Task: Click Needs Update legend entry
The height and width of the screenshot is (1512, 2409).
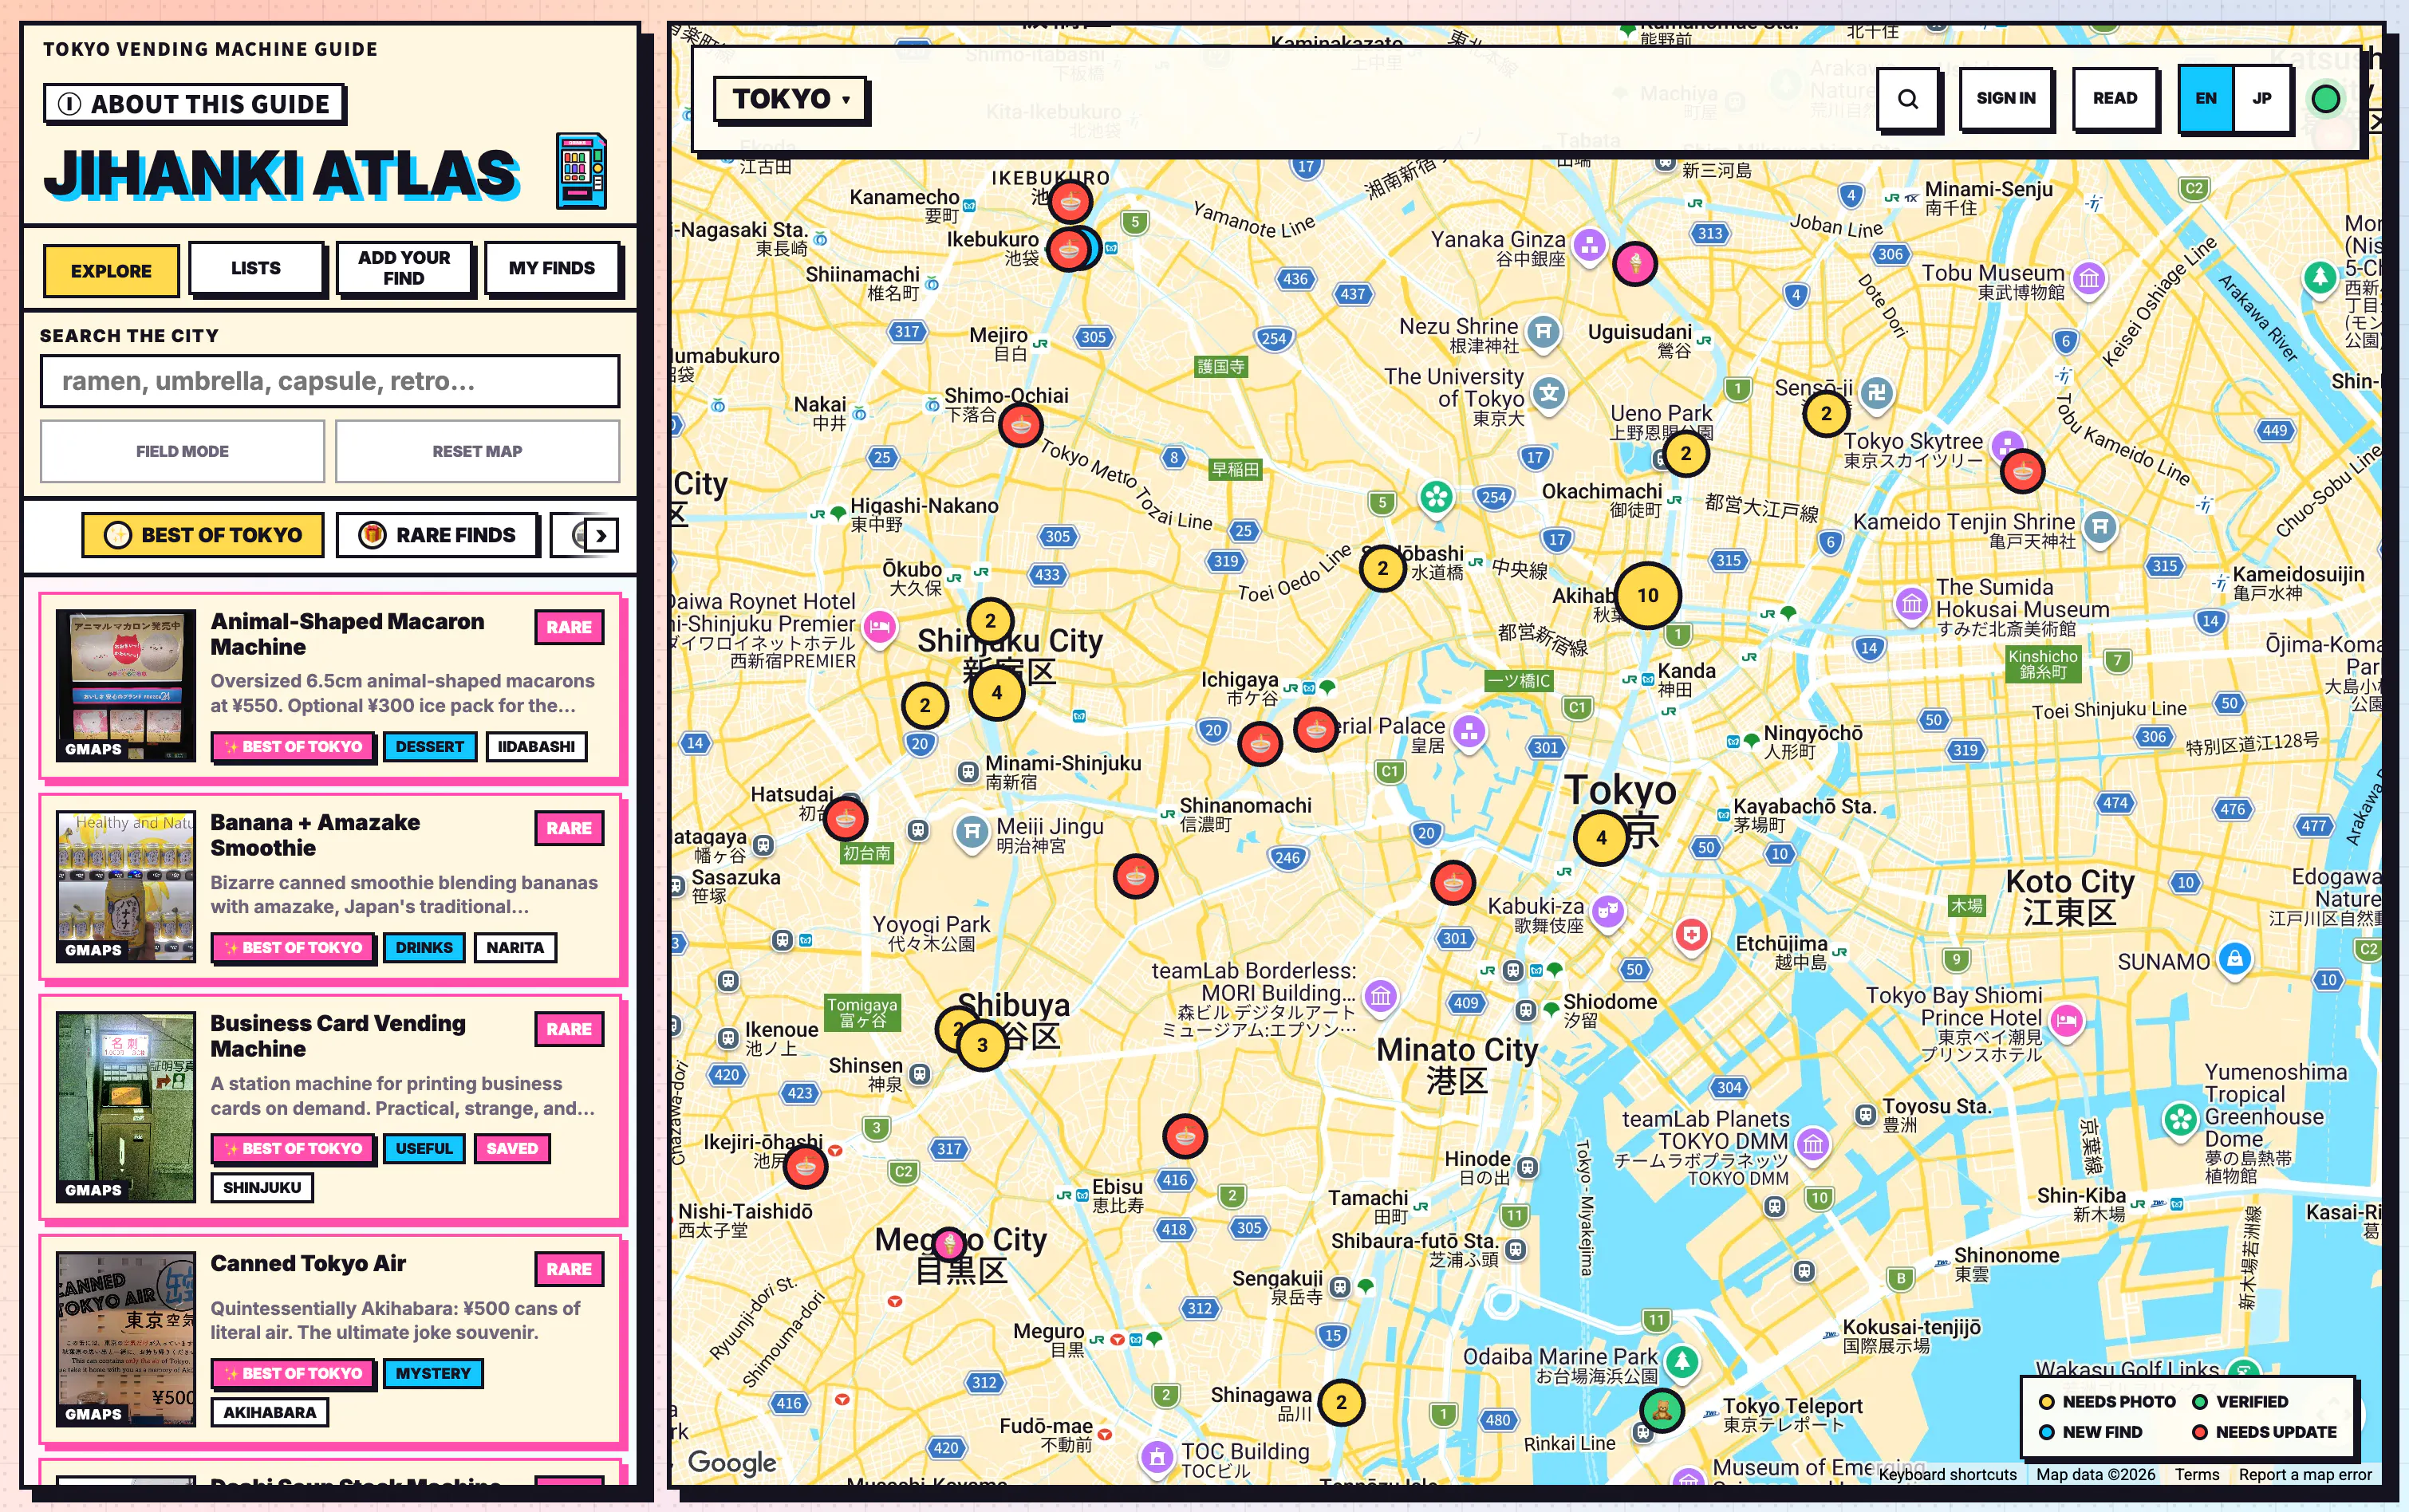Action: [x=2265, y=1432]
